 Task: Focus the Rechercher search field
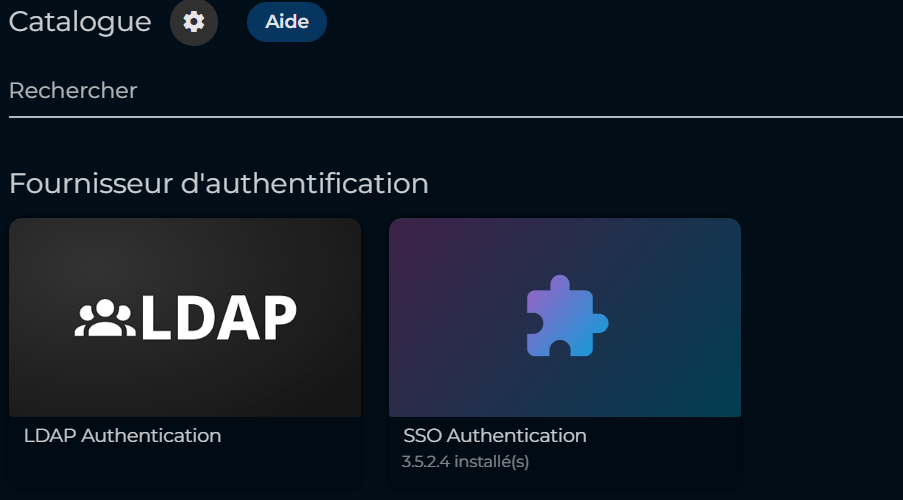click(x=450, y=91)
